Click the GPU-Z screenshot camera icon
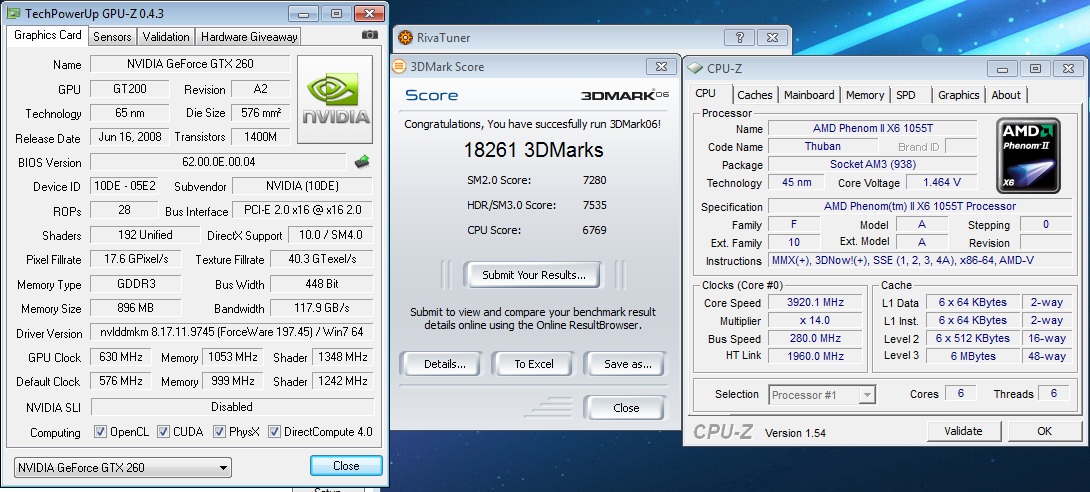 370,35
